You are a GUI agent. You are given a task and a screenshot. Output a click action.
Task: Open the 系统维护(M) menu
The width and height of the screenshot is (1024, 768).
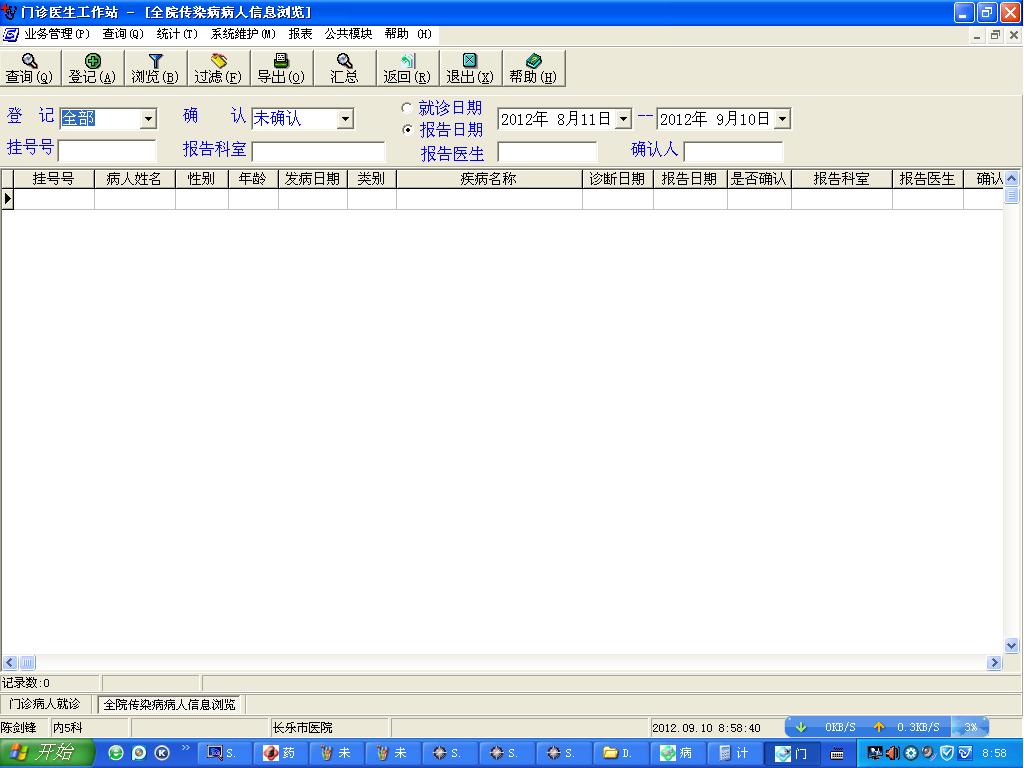[x=243, y=34]
